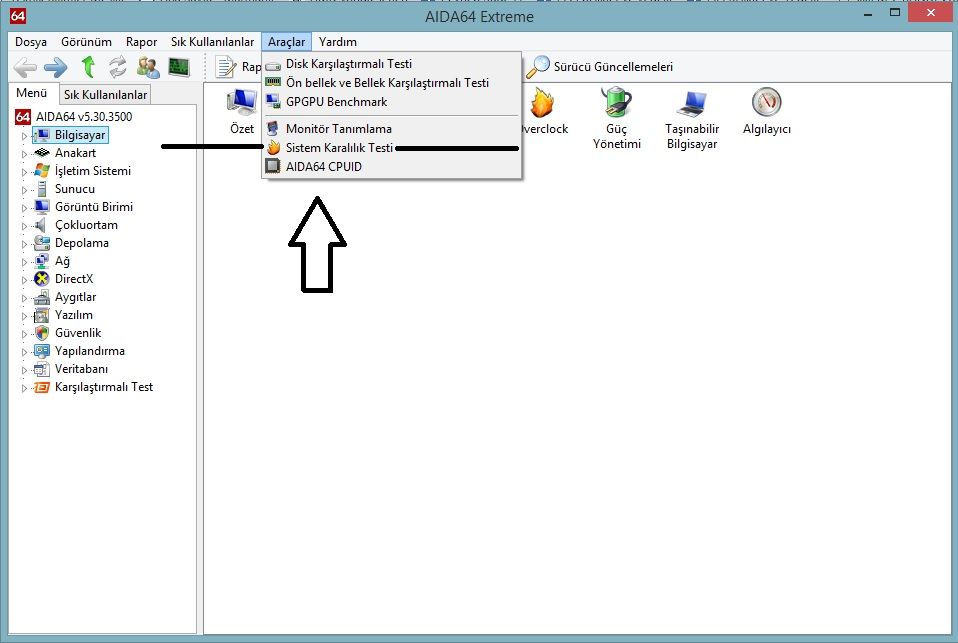Click the DirectX yellow X icon
958x643 pixels.
pos(42,279)
